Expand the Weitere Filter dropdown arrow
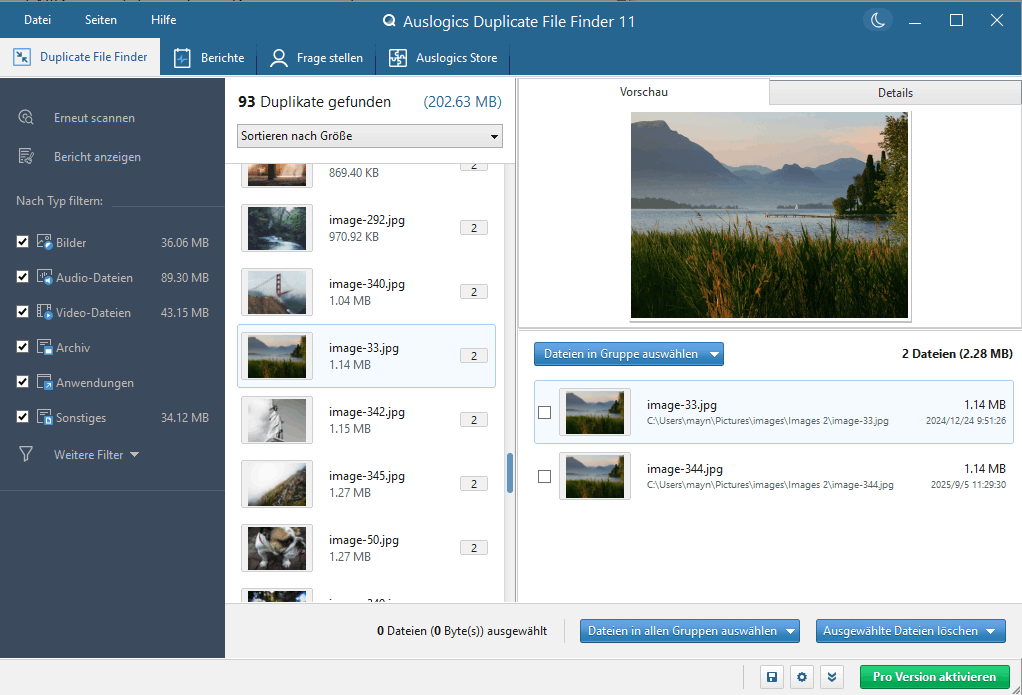 [x=134, y=454]
